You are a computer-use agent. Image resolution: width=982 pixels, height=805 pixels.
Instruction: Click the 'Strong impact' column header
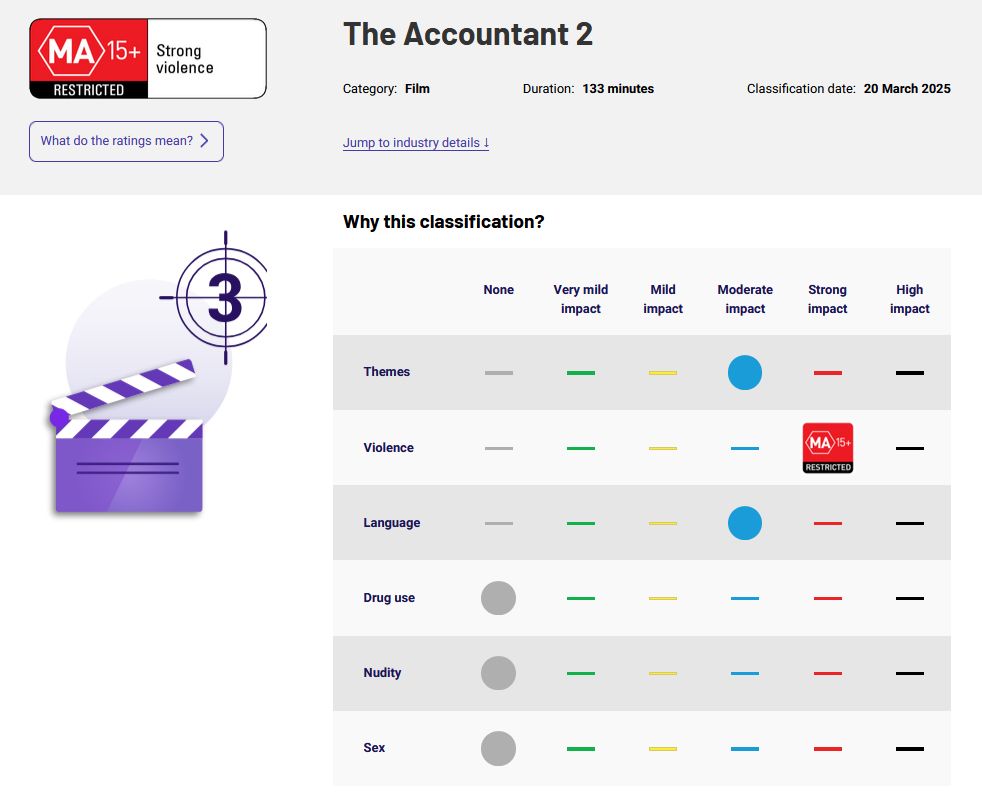coord(827,299)
